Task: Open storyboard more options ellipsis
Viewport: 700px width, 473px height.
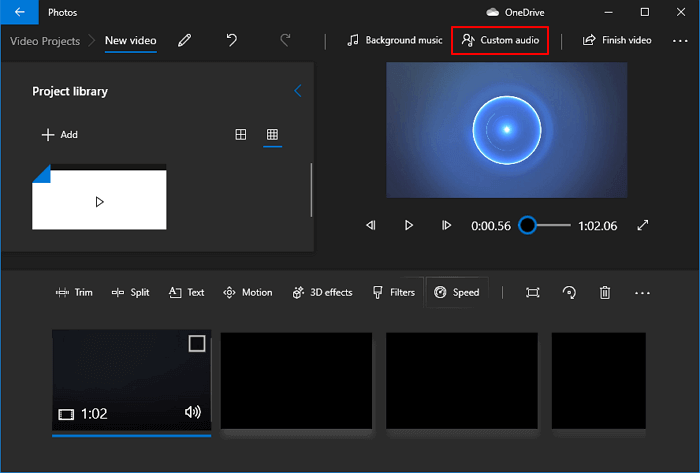Action: (642, 292)
